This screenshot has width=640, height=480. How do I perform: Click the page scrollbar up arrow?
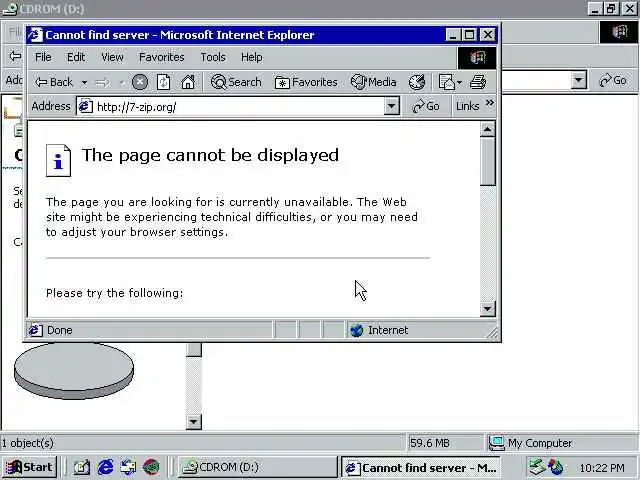487,130
